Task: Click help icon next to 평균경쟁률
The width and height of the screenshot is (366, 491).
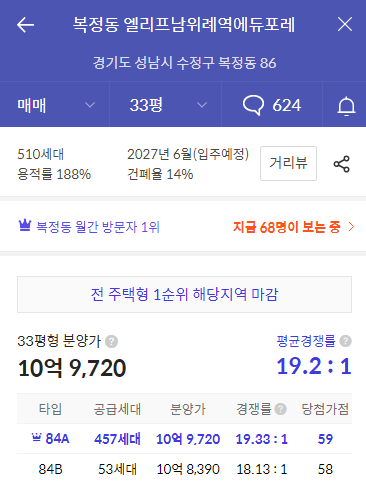Action: click(x=346, y=341)
